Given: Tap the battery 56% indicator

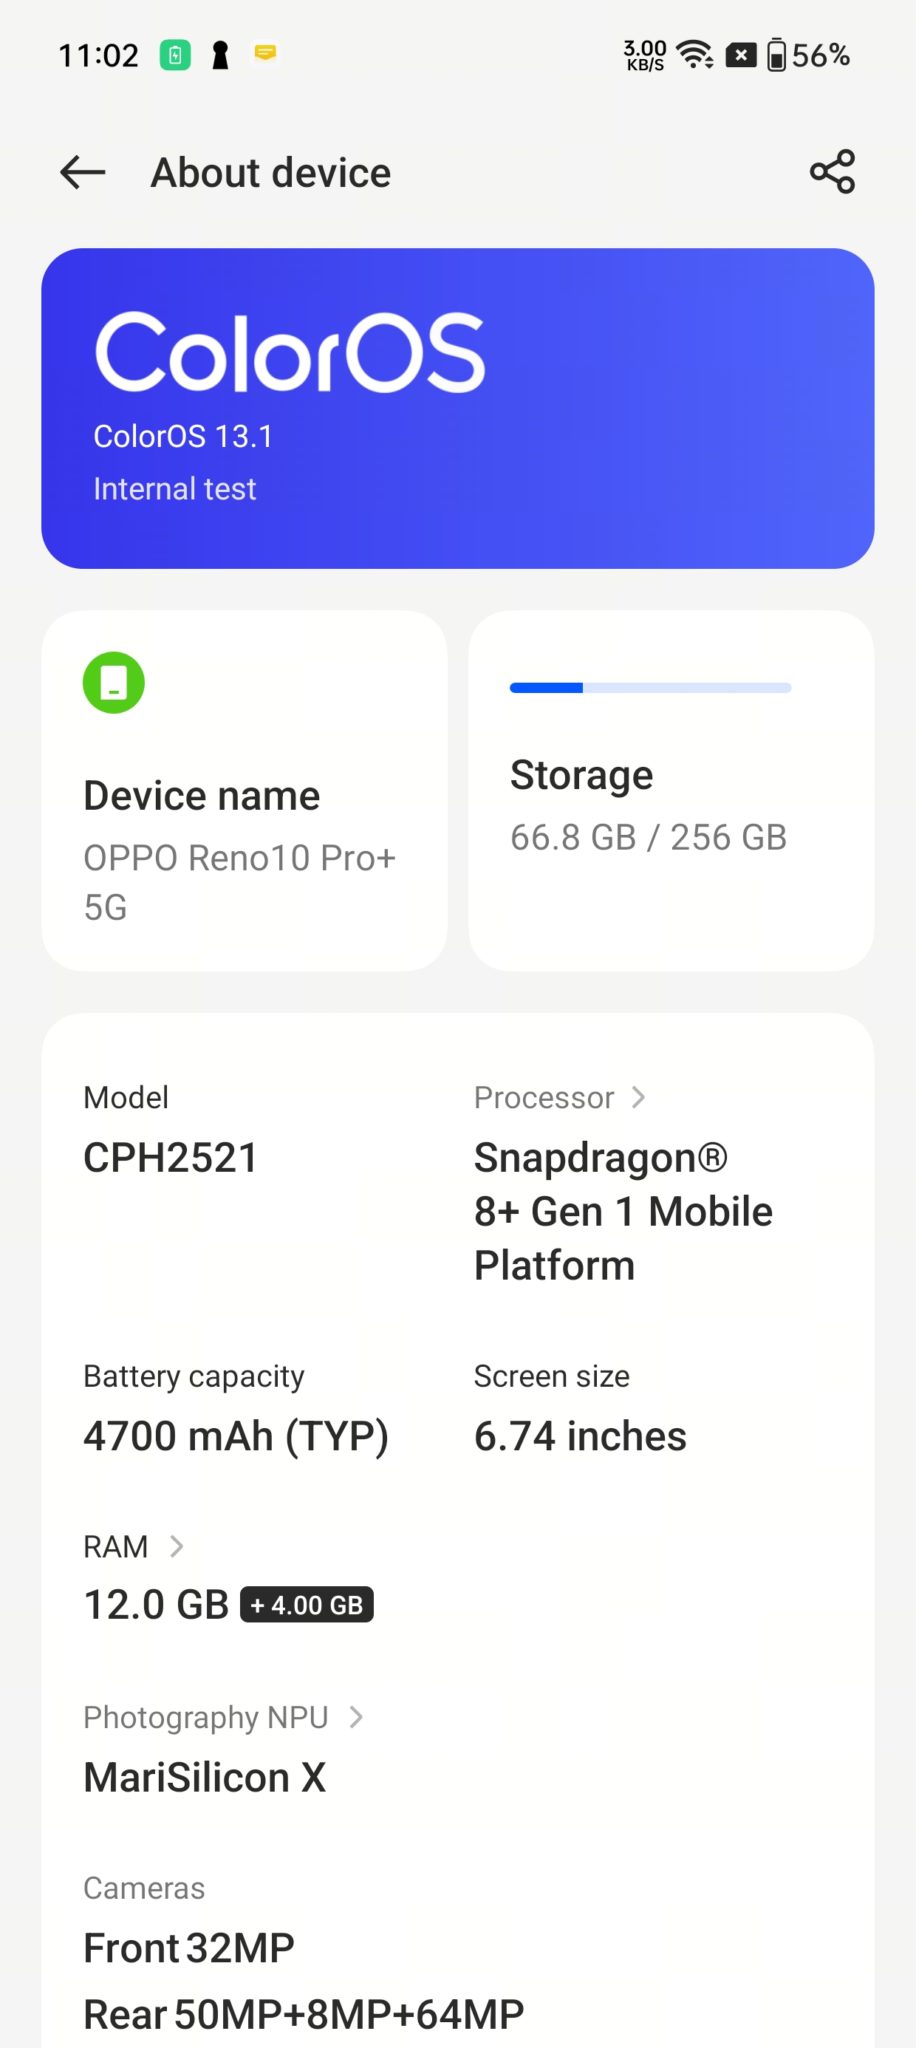Looking at the screenshot, I should pyautogui.click(x=808, y=55).
